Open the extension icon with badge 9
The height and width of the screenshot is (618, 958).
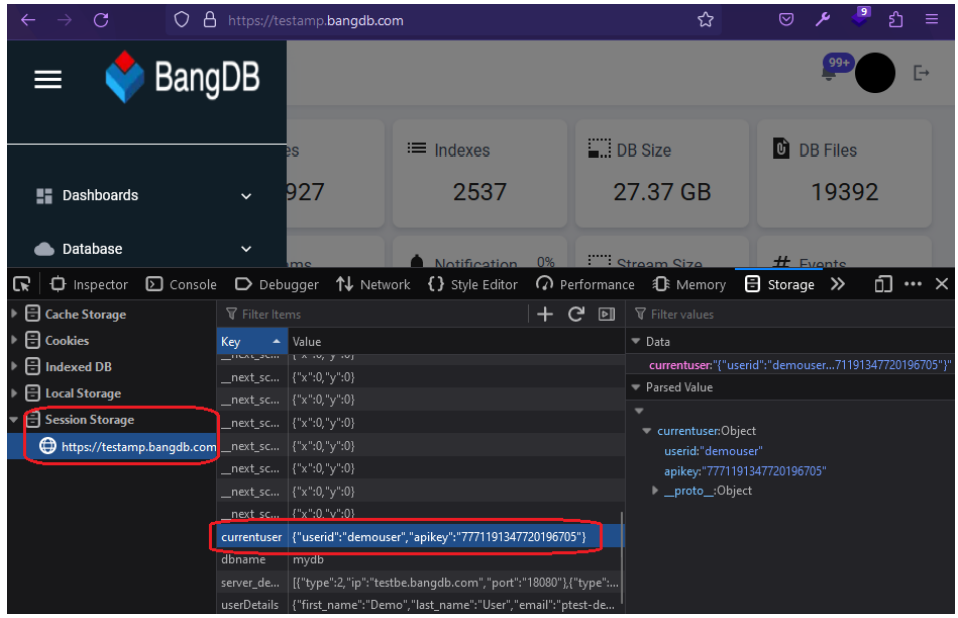860,17
